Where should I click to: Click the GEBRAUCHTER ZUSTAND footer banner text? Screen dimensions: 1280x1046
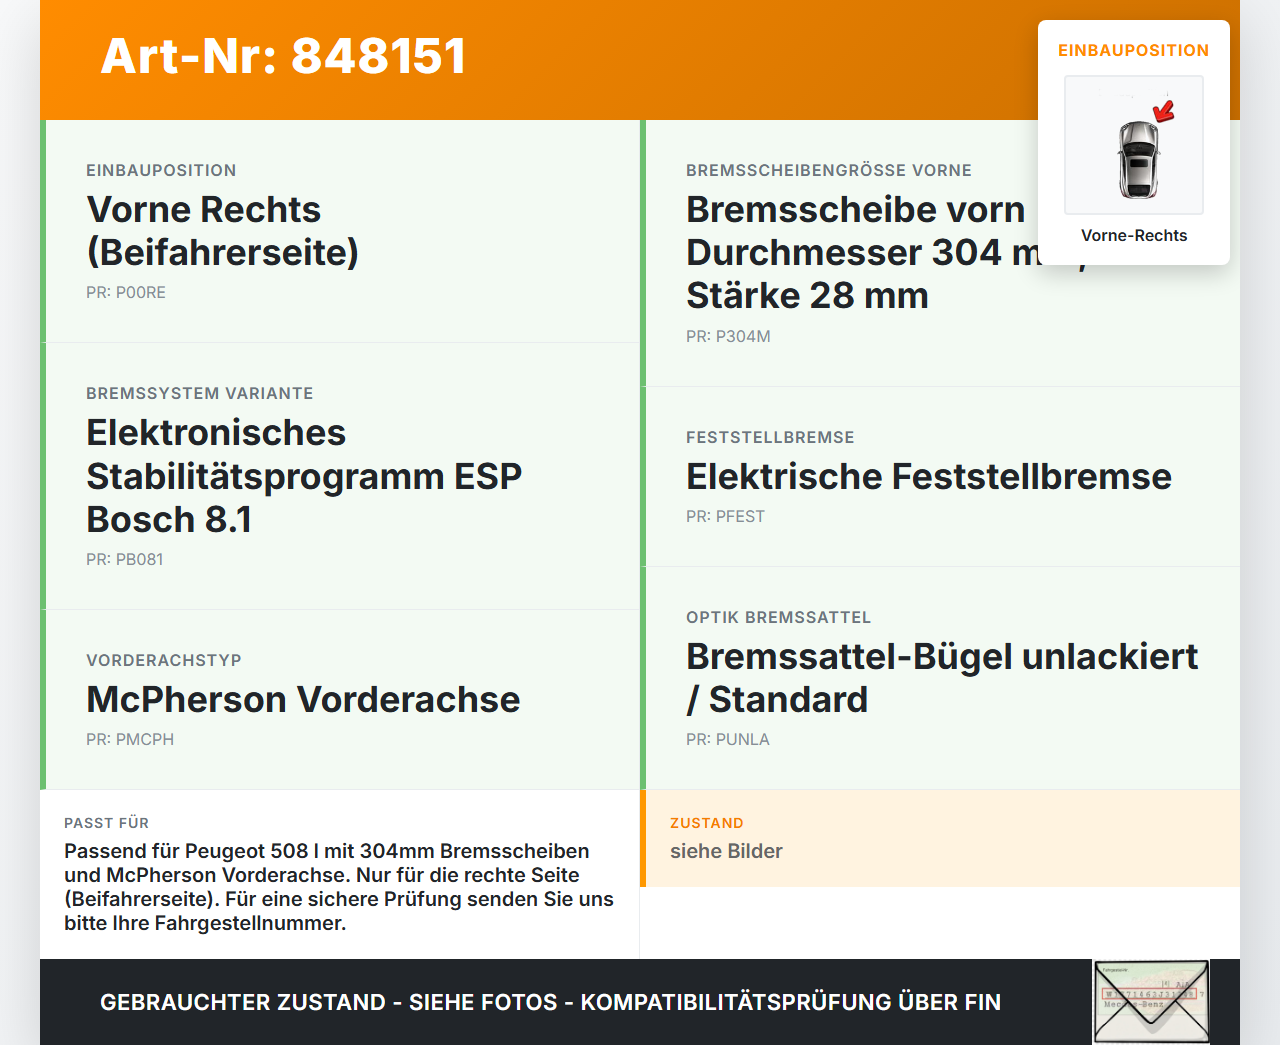click(550, 1002)
